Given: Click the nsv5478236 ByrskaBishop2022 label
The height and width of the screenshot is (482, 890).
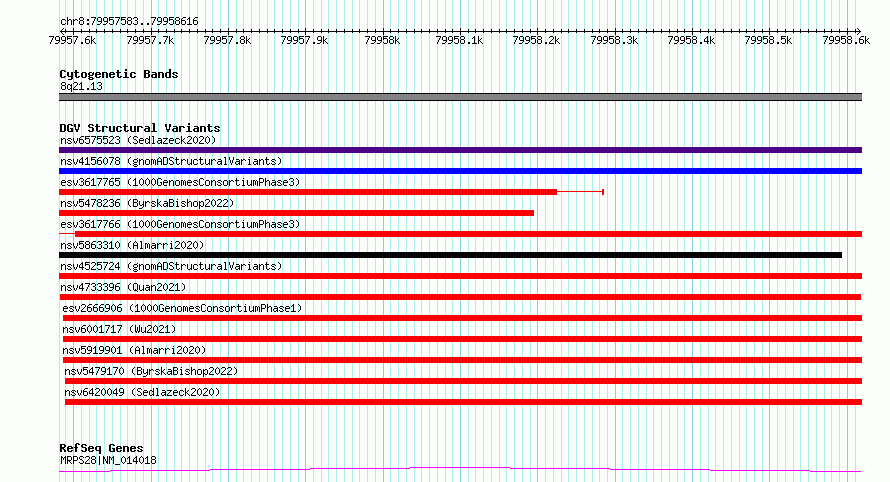Looking at the screenshot, I should coord(147,203).
